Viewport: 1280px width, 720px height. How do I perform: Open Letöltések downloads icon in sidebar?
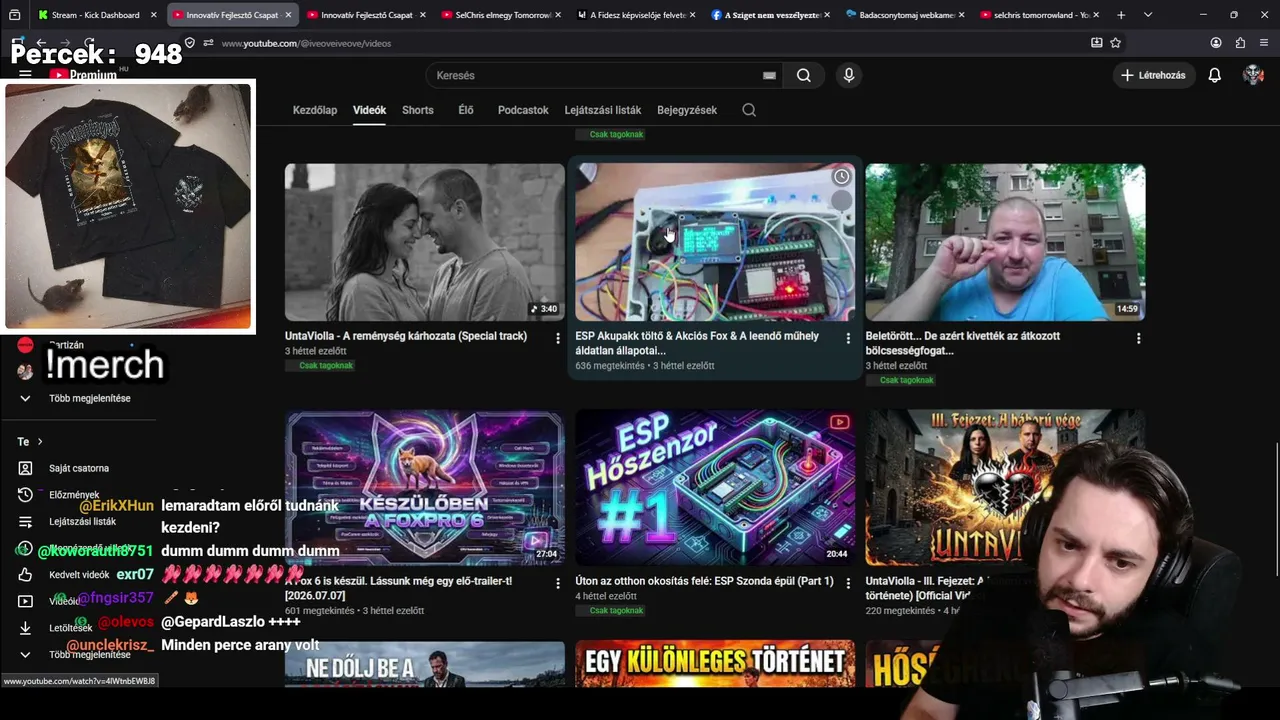(26, 628)
